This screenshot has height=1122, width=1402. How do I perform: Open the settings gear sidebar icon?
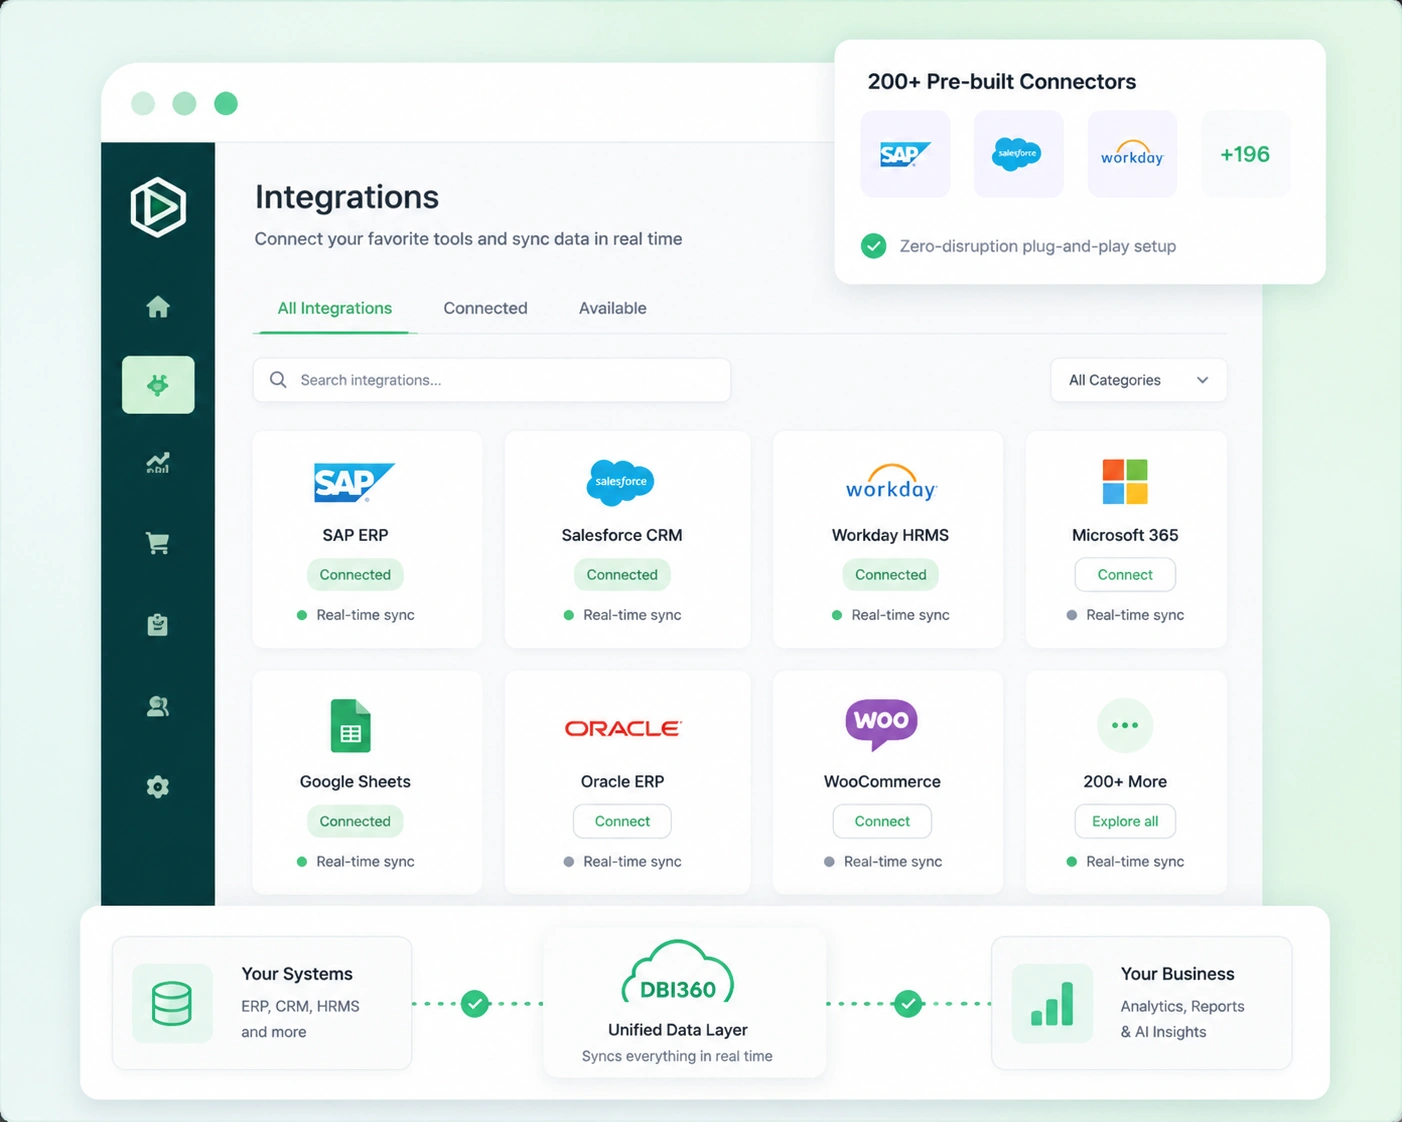(x=158, y=787)
